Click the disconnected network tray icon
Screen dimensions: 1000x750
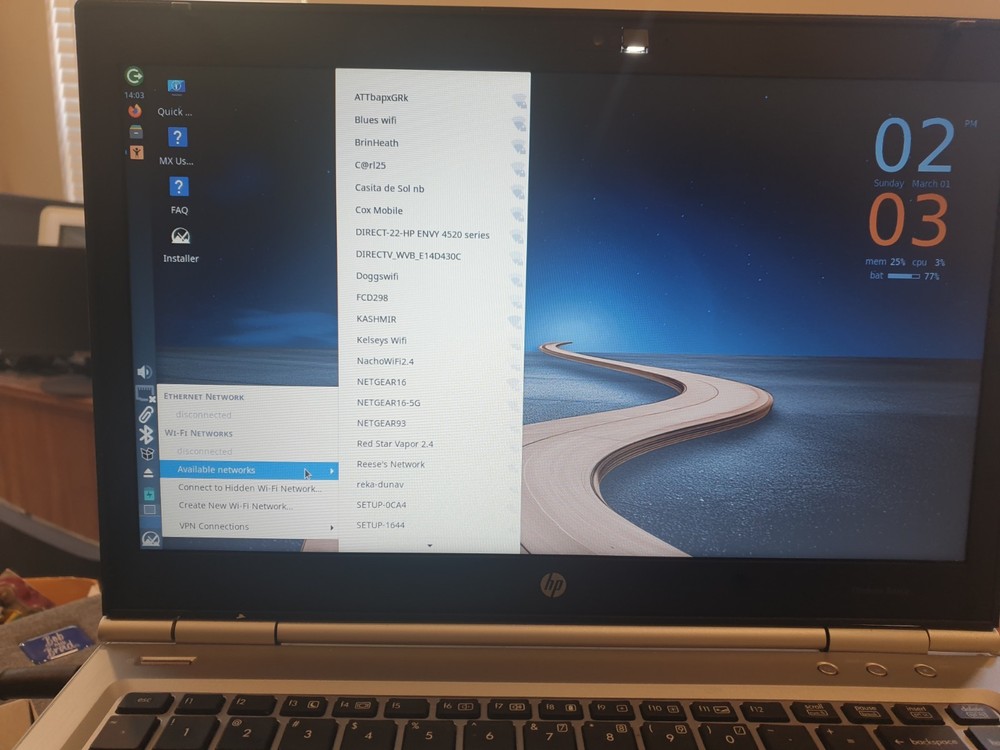[145, 393]
